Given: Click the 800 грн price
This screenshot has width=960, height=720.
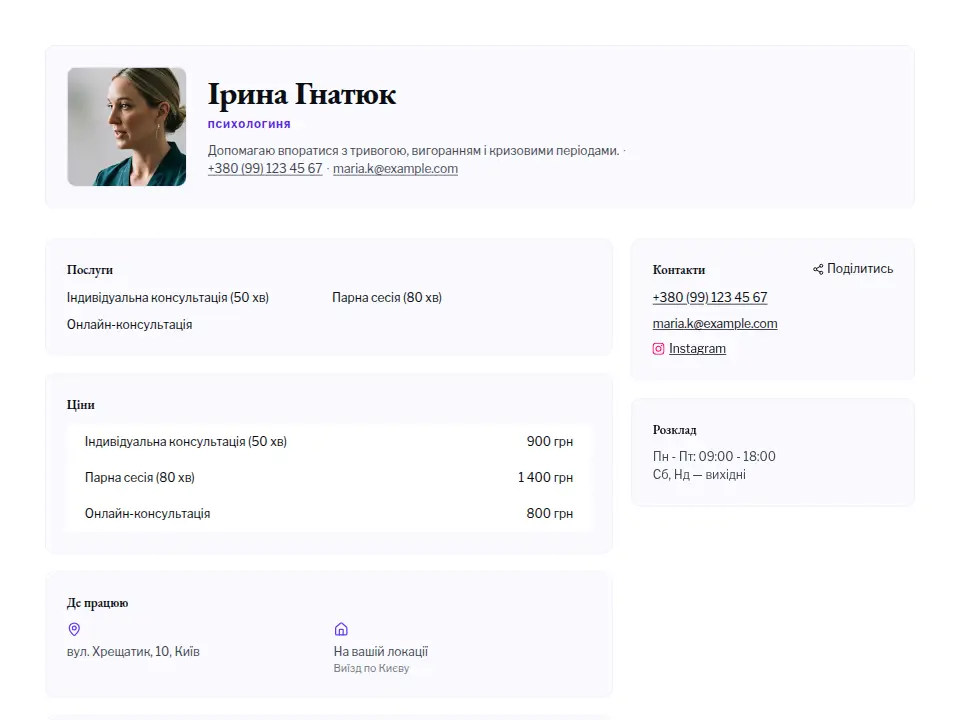Looking at the screenshot, I should (x=550, y=514).
